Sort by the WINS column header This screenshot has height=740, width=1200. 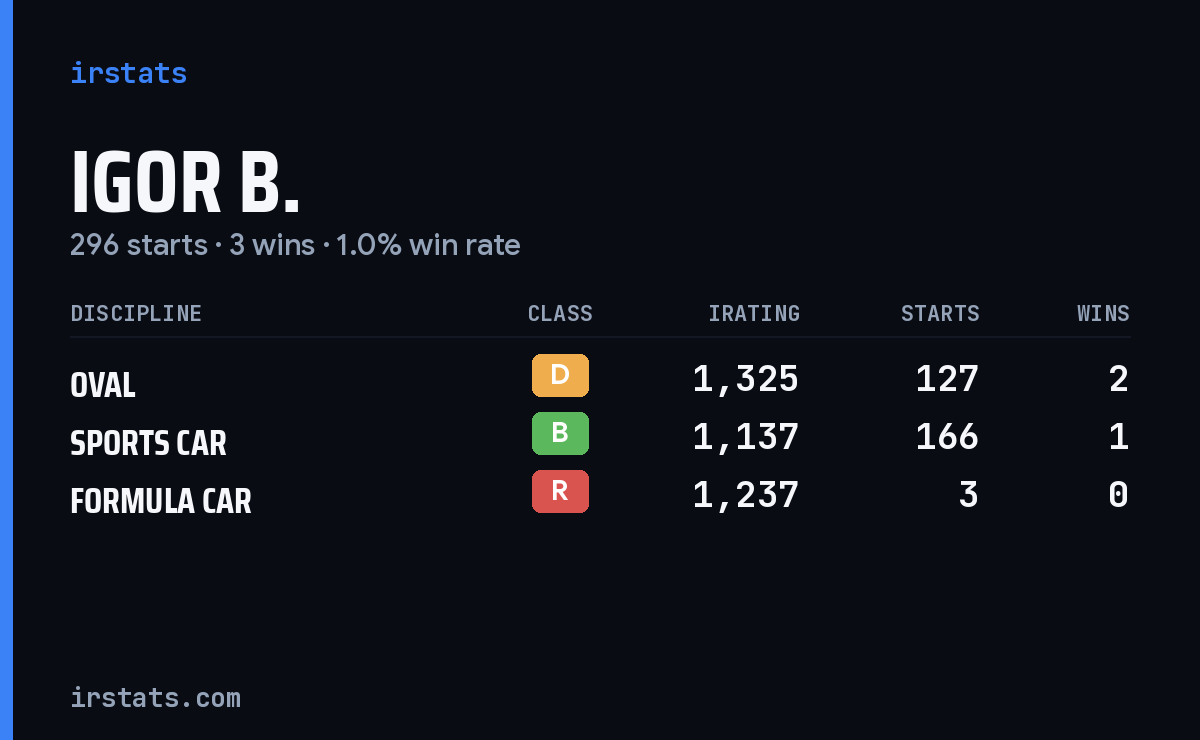click(1103, 313)
